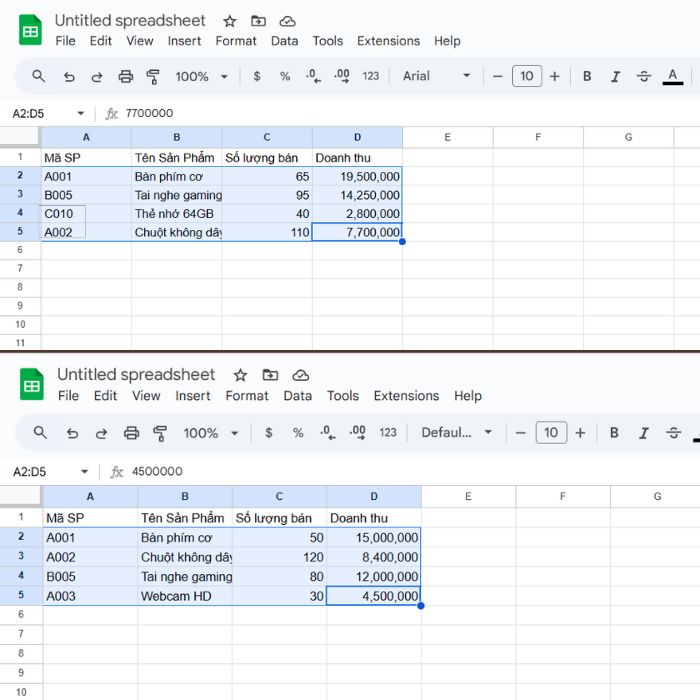Screen dimensions: 700x700
Task: Toggle bold in the top spreadsheet toolbar
Action: point(587,76)
